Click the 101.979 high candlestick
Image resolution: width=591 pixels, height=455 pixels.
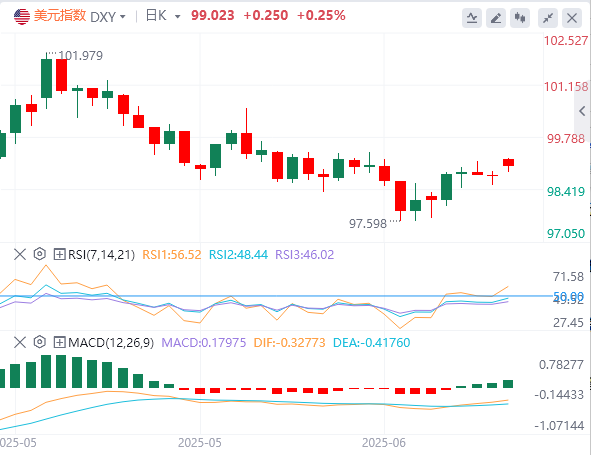point(46,78)
